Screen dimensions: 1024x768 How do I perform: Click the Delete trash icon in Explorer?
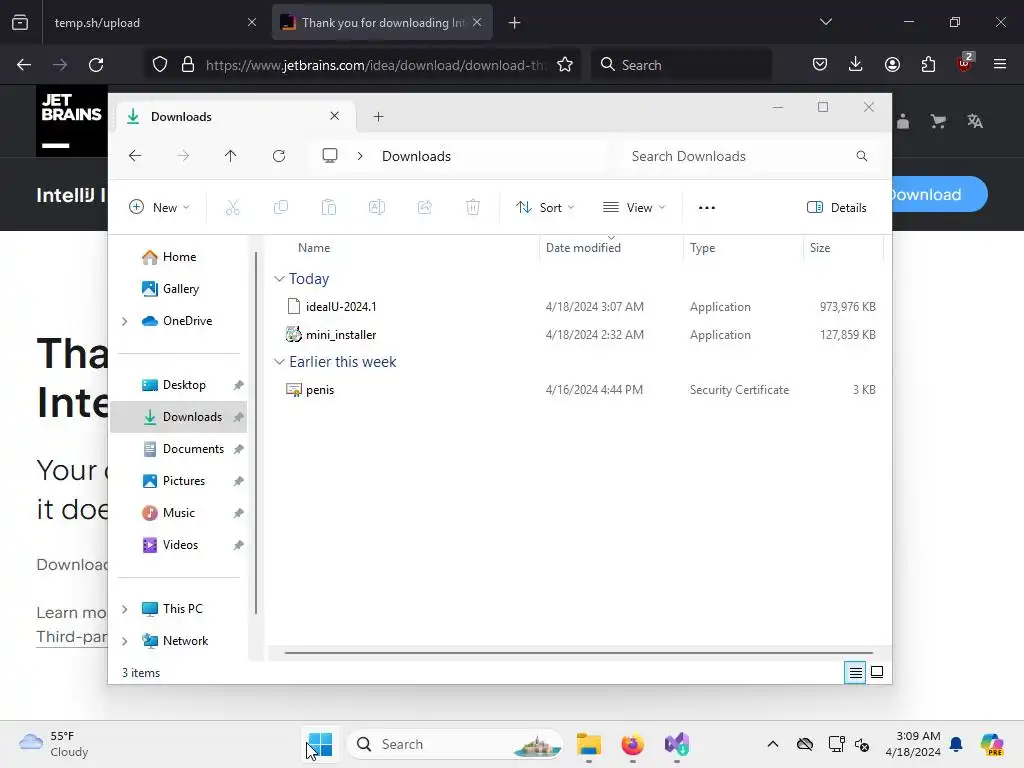click(x=473, y=208)
